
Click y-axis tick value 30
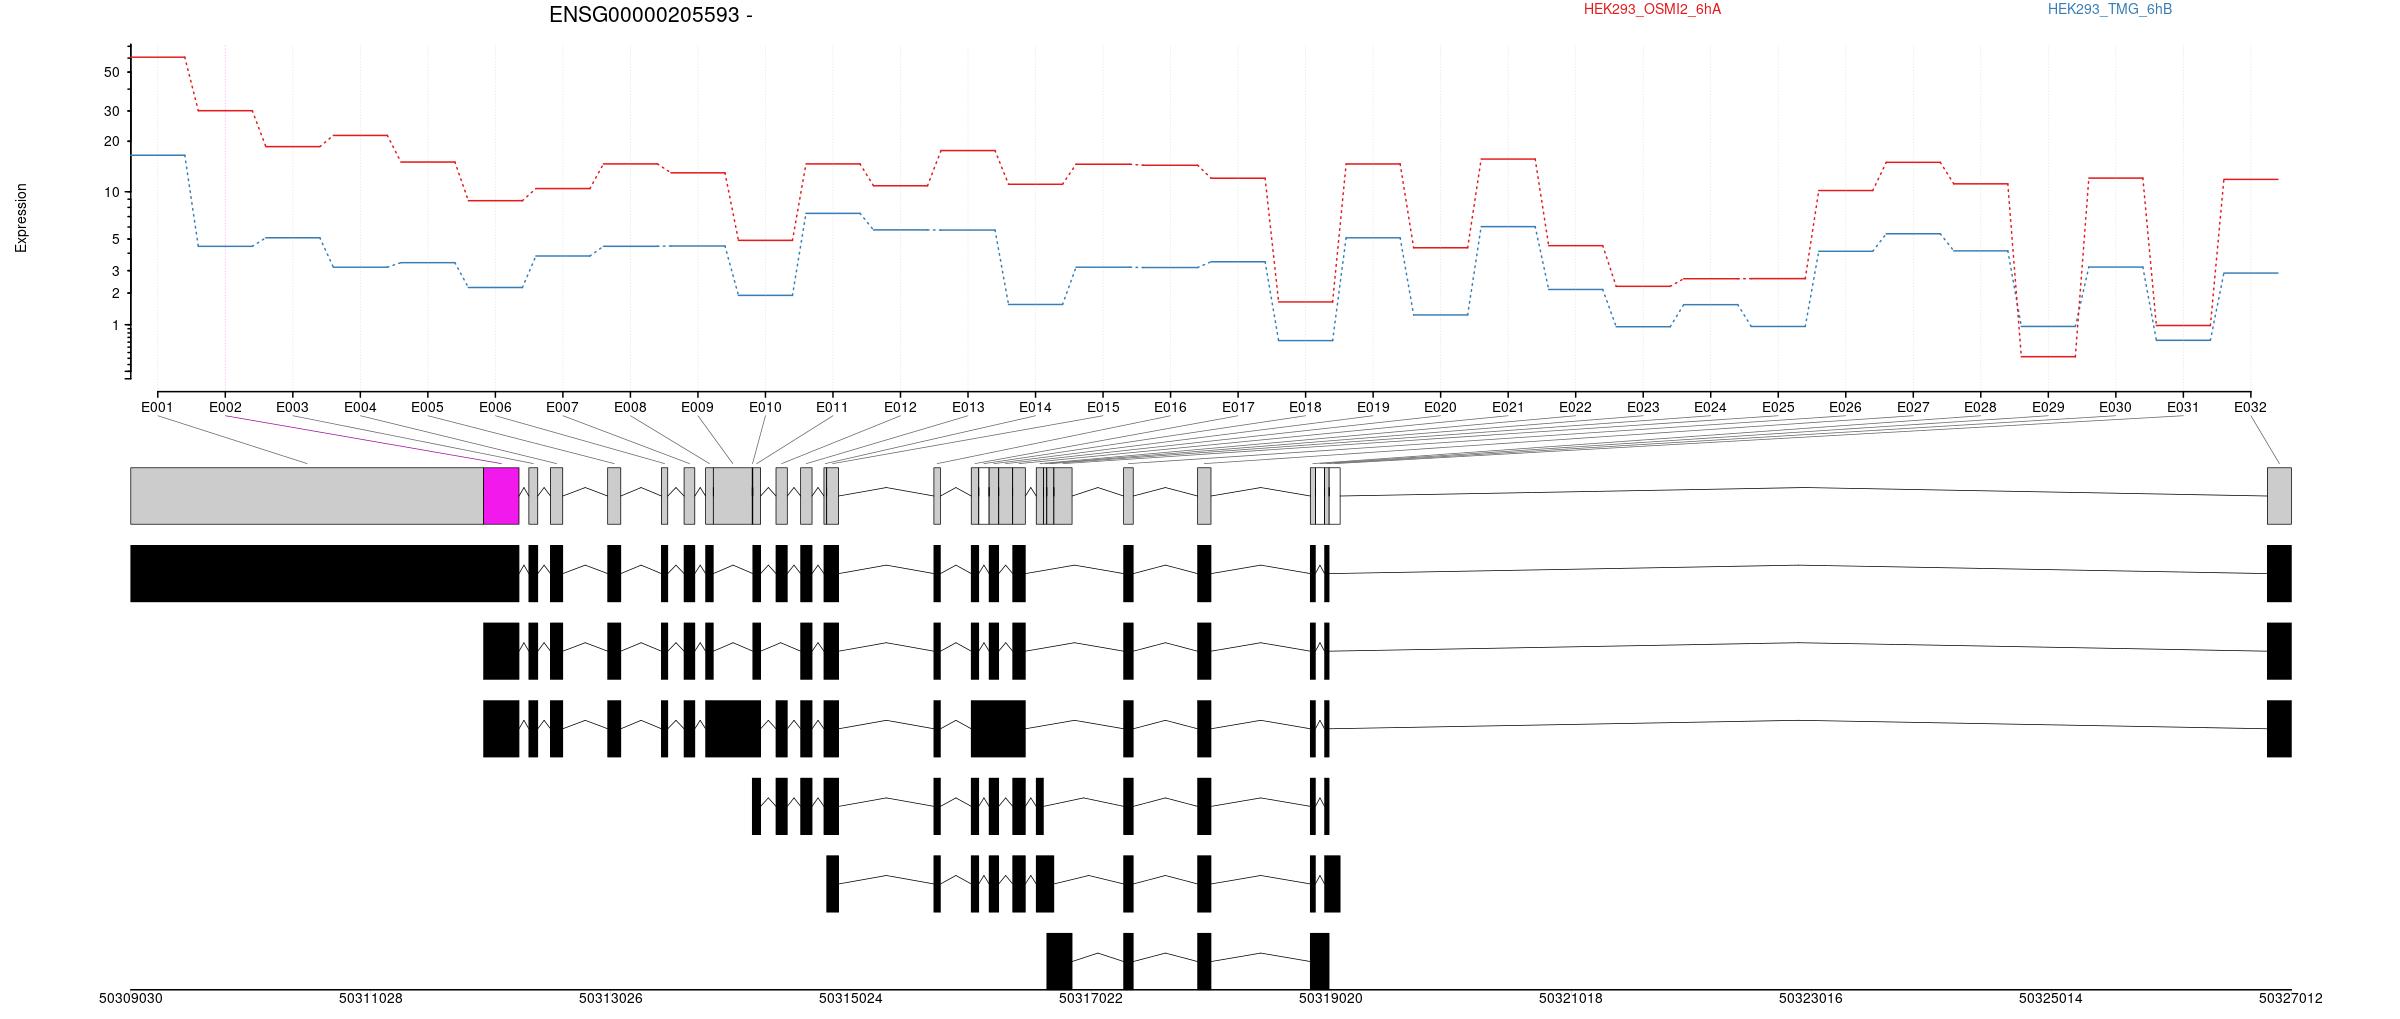tap(111, 111)
